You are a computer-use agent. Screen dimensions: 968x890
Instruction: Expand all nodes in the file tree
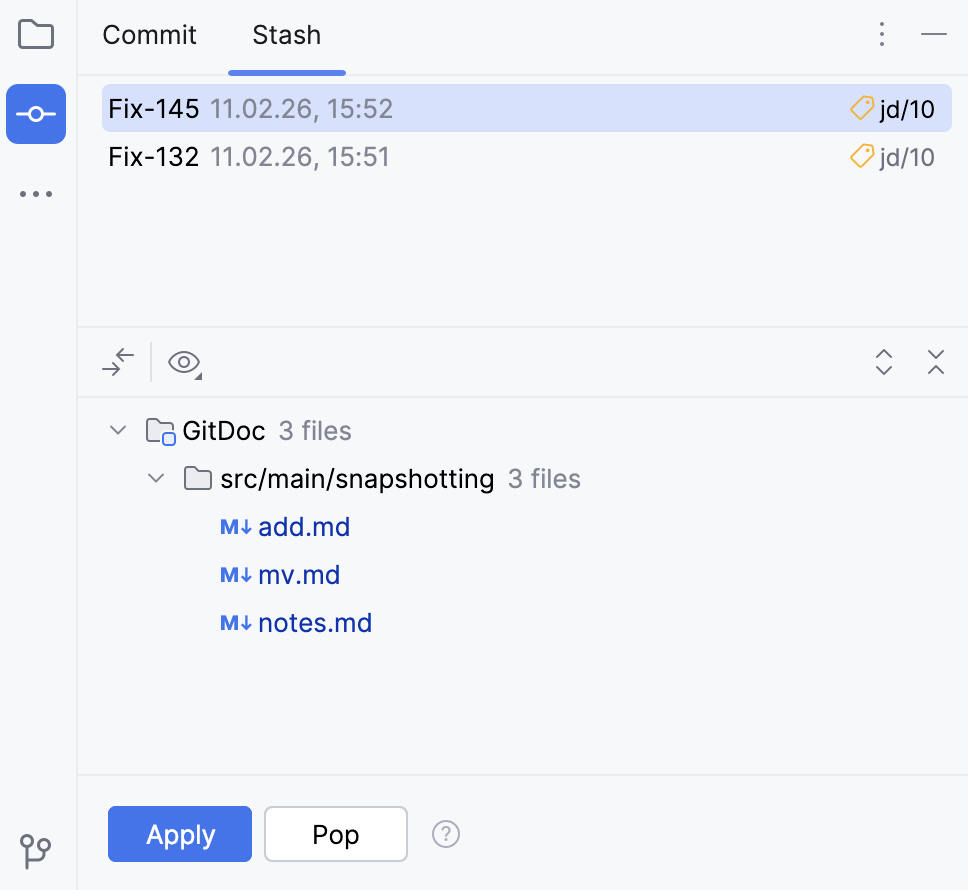coord(884,362)
